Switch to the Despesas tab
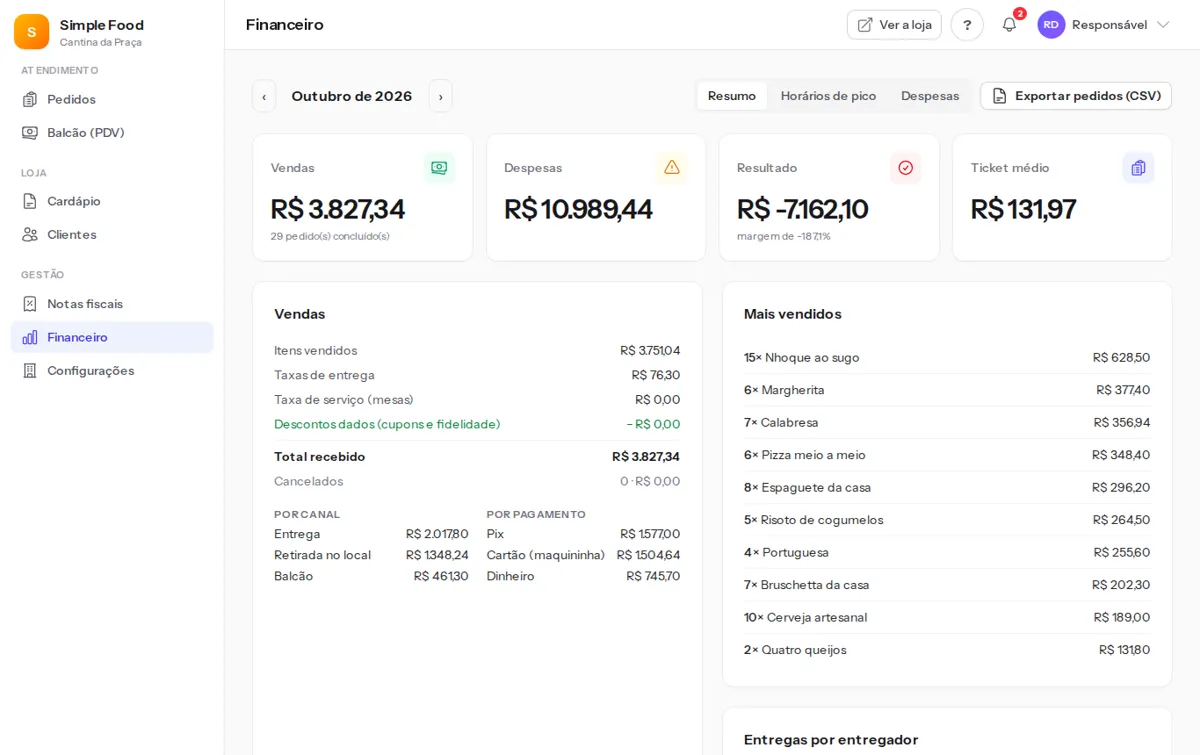The image size is (1200, 755). click(x=930, y=96)
